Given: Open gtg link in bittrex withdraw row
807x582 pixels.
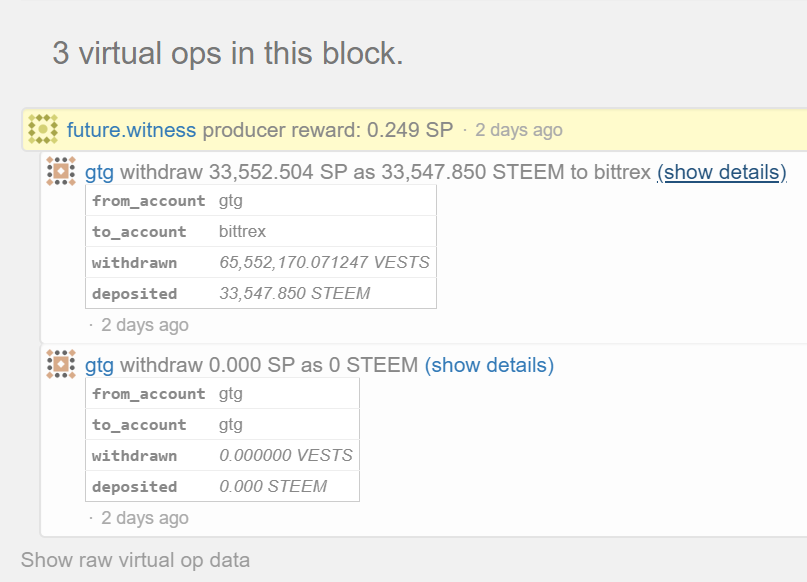Looking at the screenshot, I should click(x=99, y=172).
